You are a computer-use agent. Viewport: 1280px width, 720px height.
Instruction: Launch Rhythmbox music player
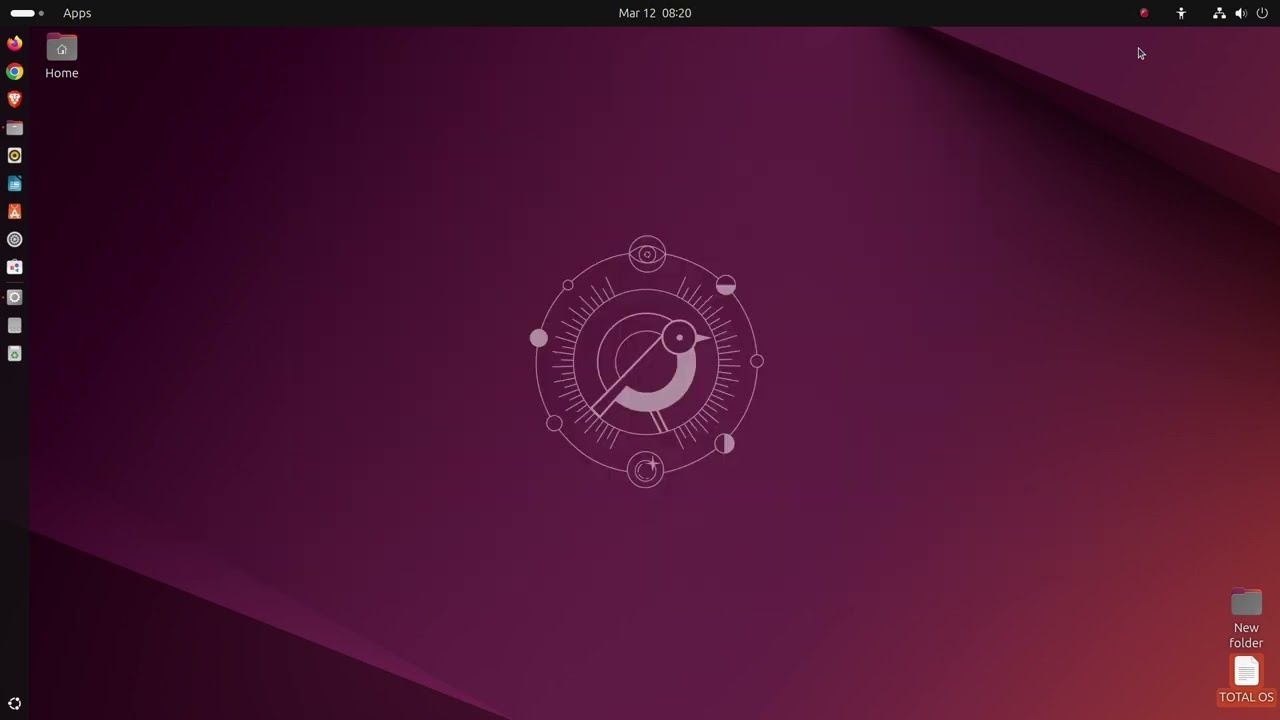[x=14, y=156]
